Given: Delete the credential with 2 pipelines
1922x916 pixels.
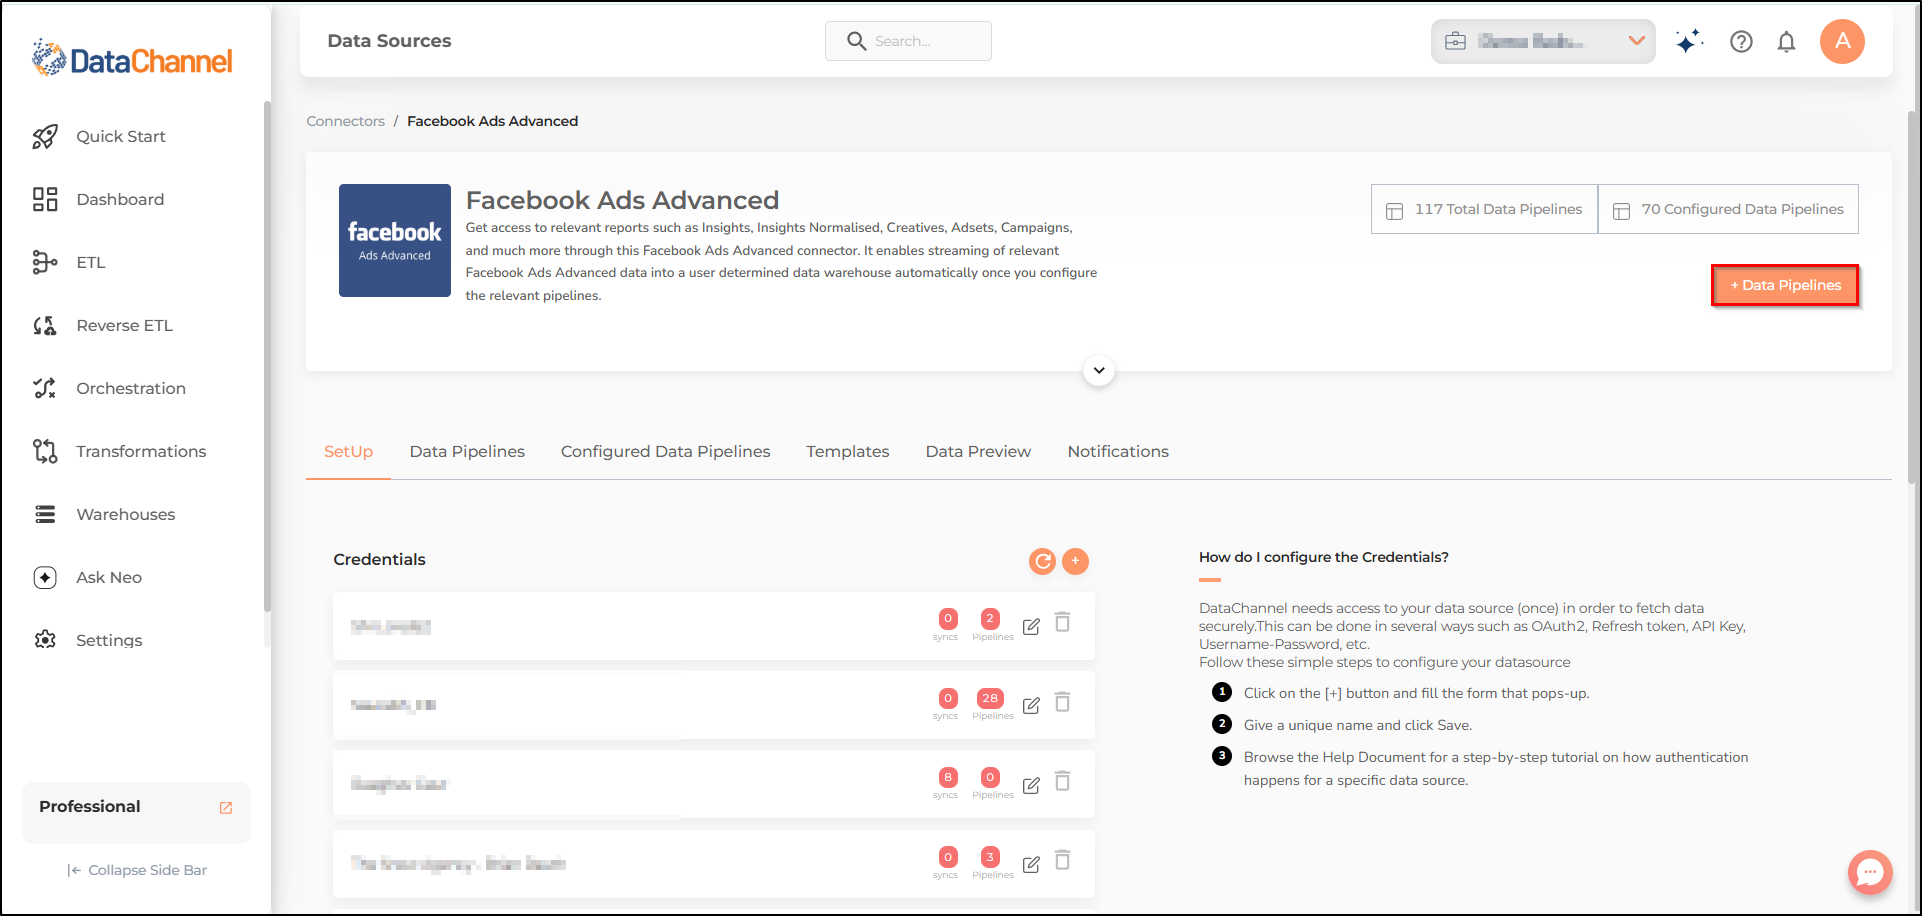Looking at the screenshot, I should click(x=1063, y=622).
